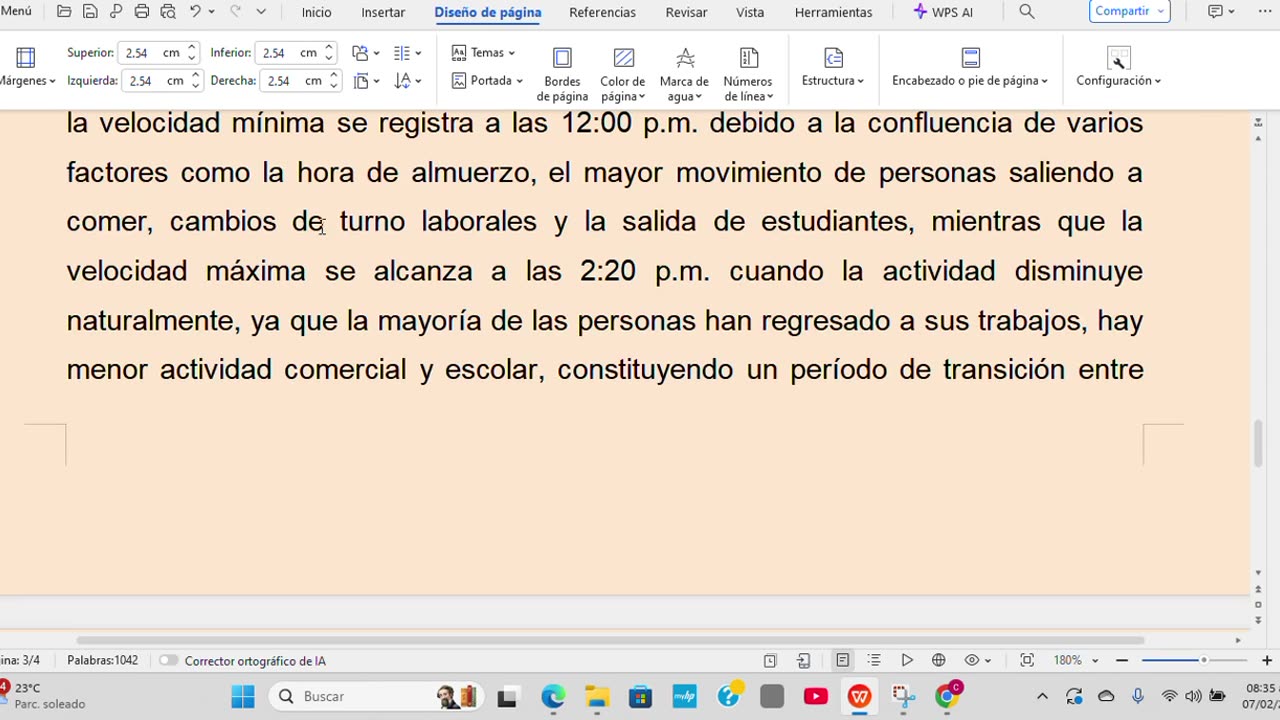Open the zoom percentage 180% dropdown

tap(1076, 660)
